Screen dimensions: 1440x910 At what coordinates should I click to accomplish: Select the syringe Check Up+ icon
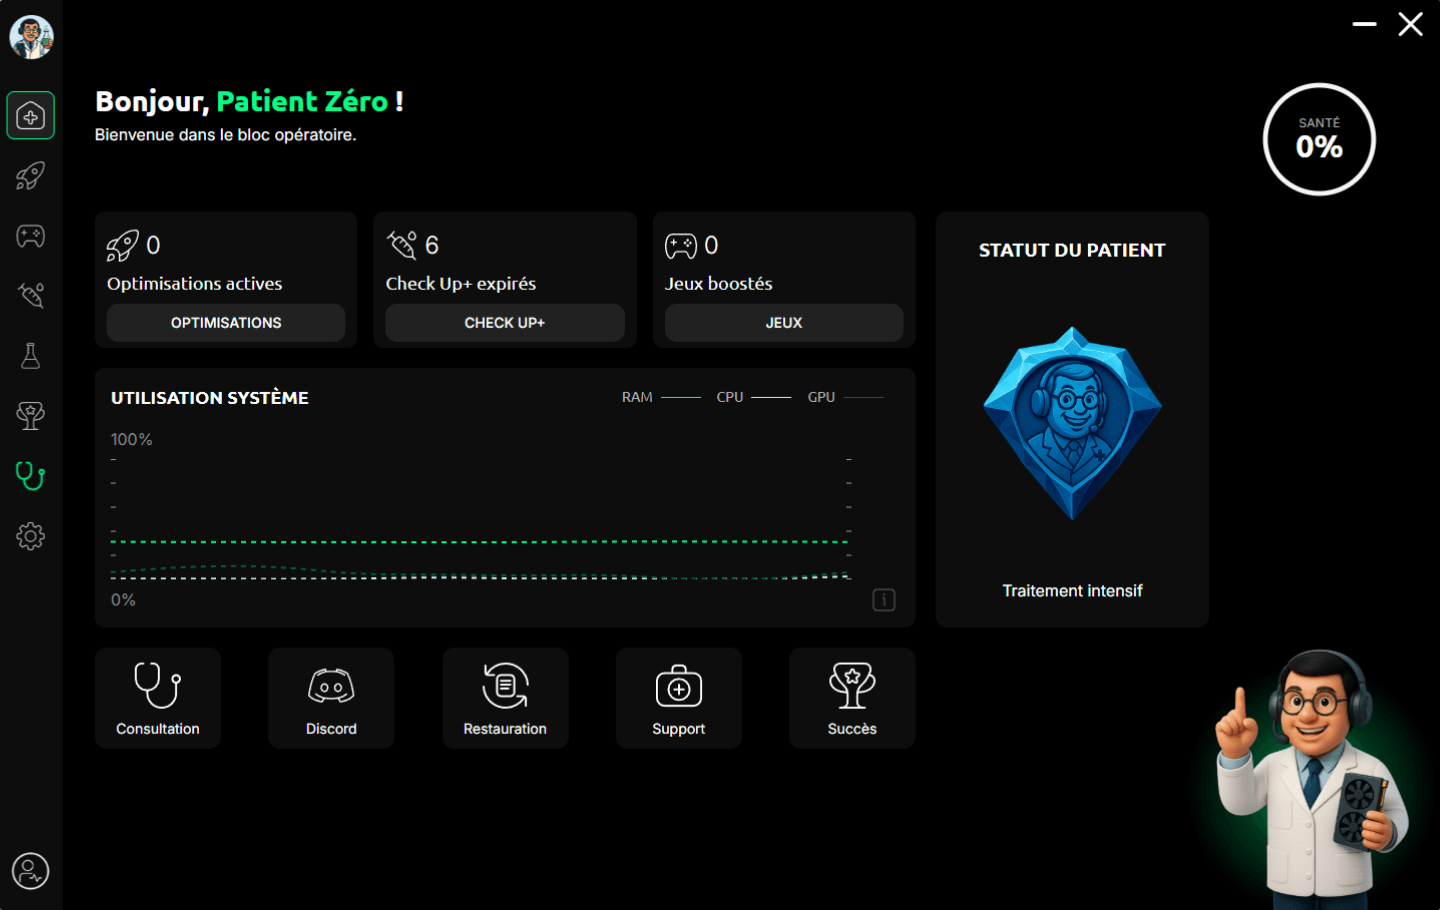coord(30,296)
